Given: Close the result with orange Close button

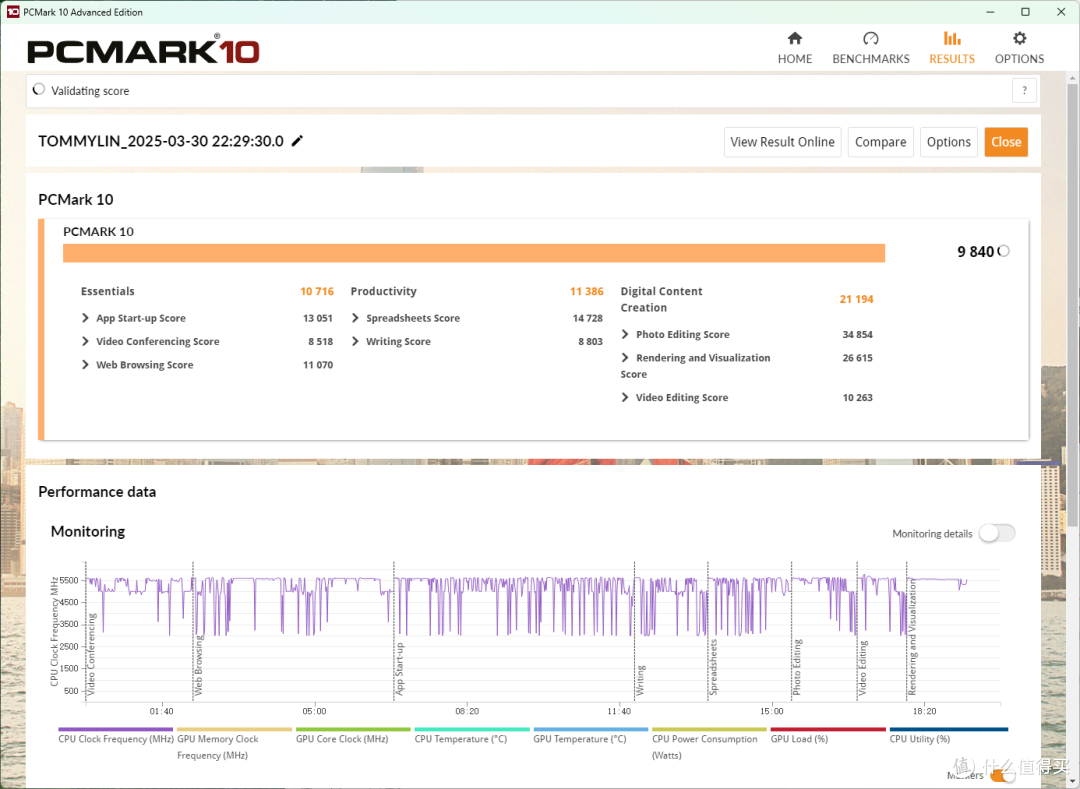Looking at the screenshot, I should coord(1006,142).
